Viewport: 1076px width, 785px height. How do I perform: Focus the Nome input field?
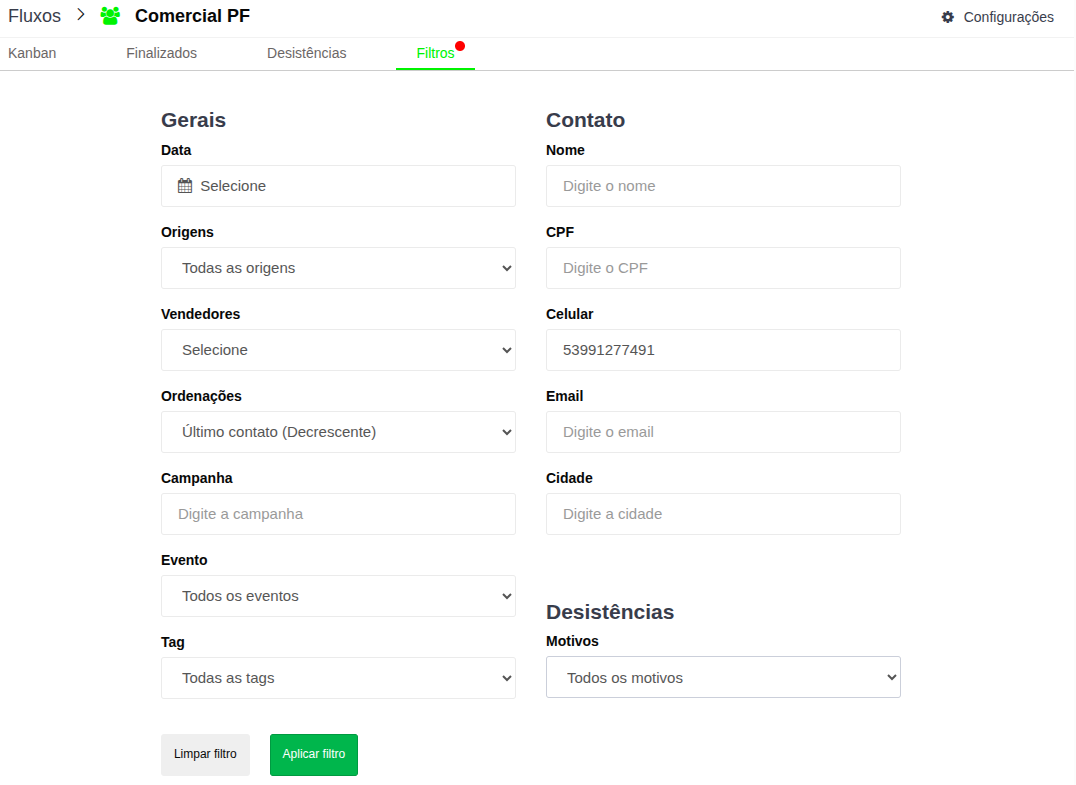(x=723, y=186)
